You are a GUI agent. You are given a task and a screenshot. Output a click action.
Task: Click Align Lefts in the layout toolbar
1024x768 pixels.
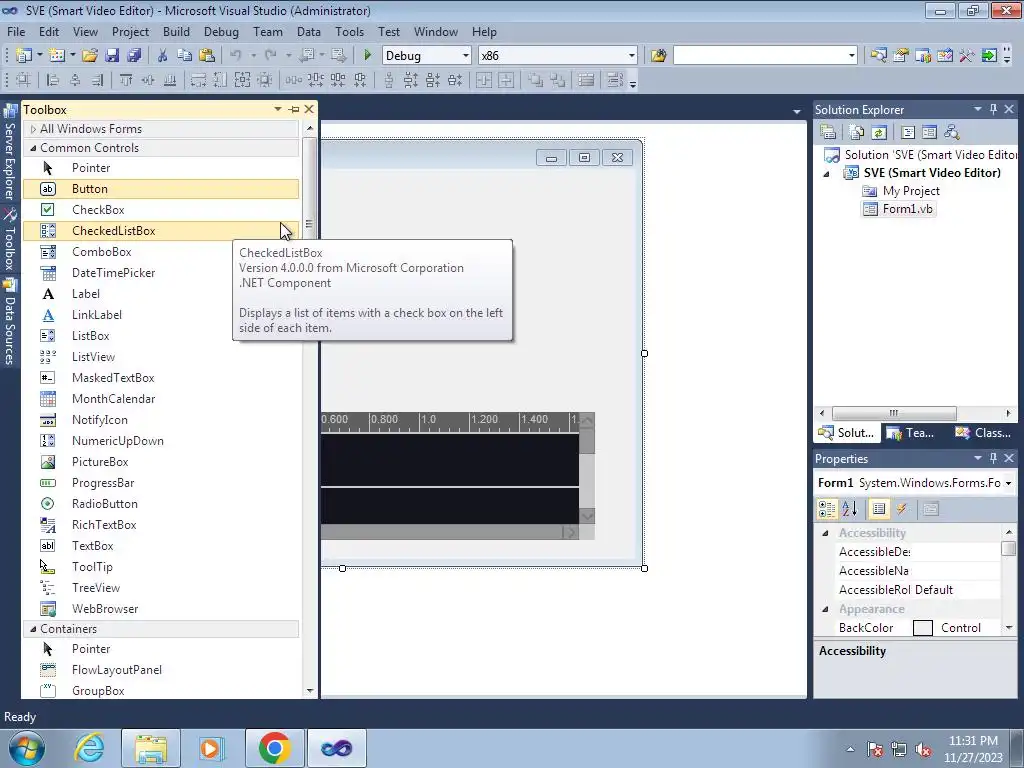(53, 80)
